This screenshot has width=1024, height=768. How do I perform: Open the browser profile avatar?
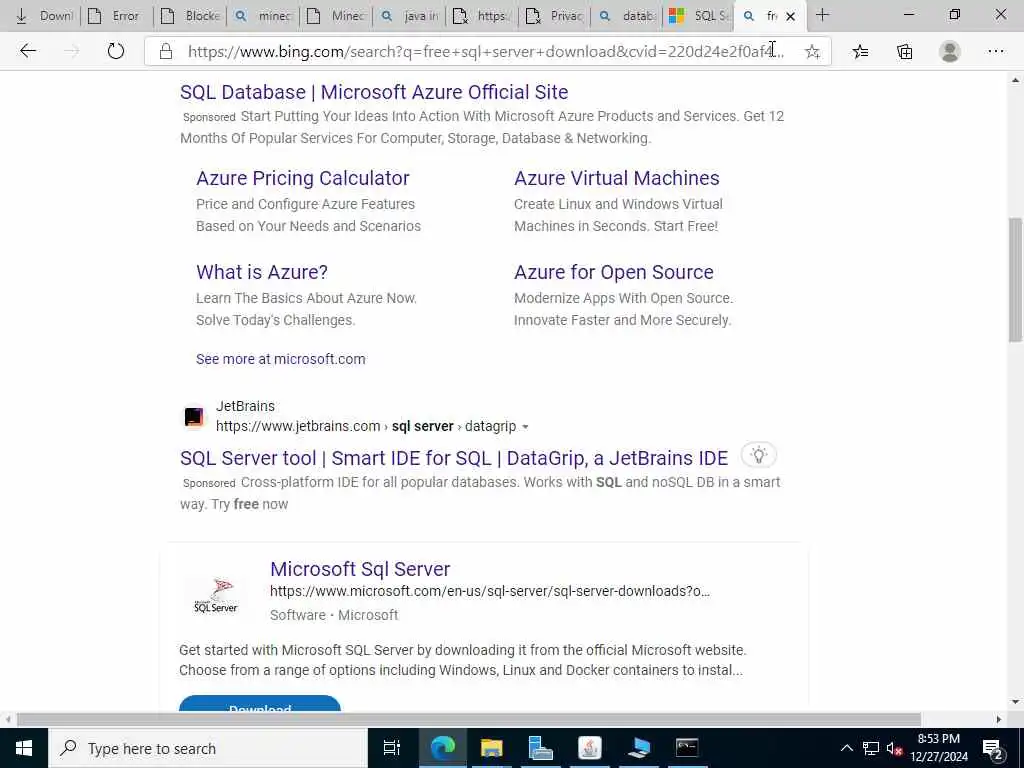point(950,52)
